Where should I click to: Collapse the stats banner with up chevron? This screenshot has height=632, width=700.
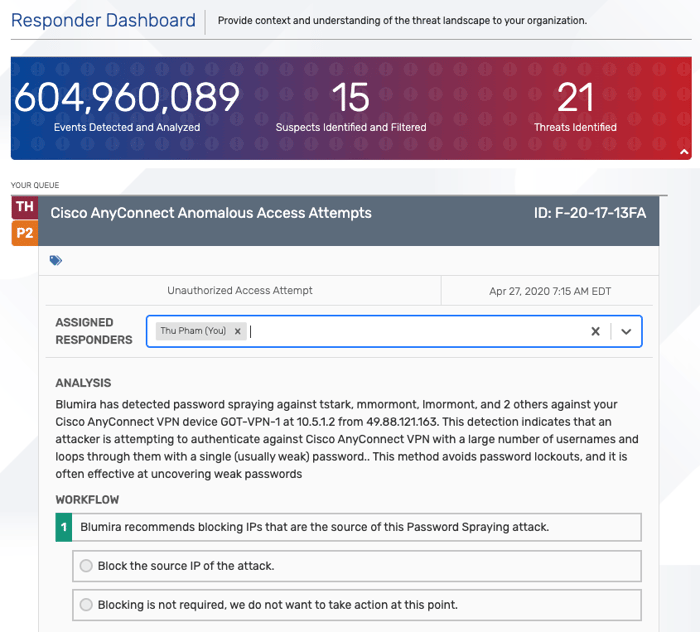click(684, 152)
